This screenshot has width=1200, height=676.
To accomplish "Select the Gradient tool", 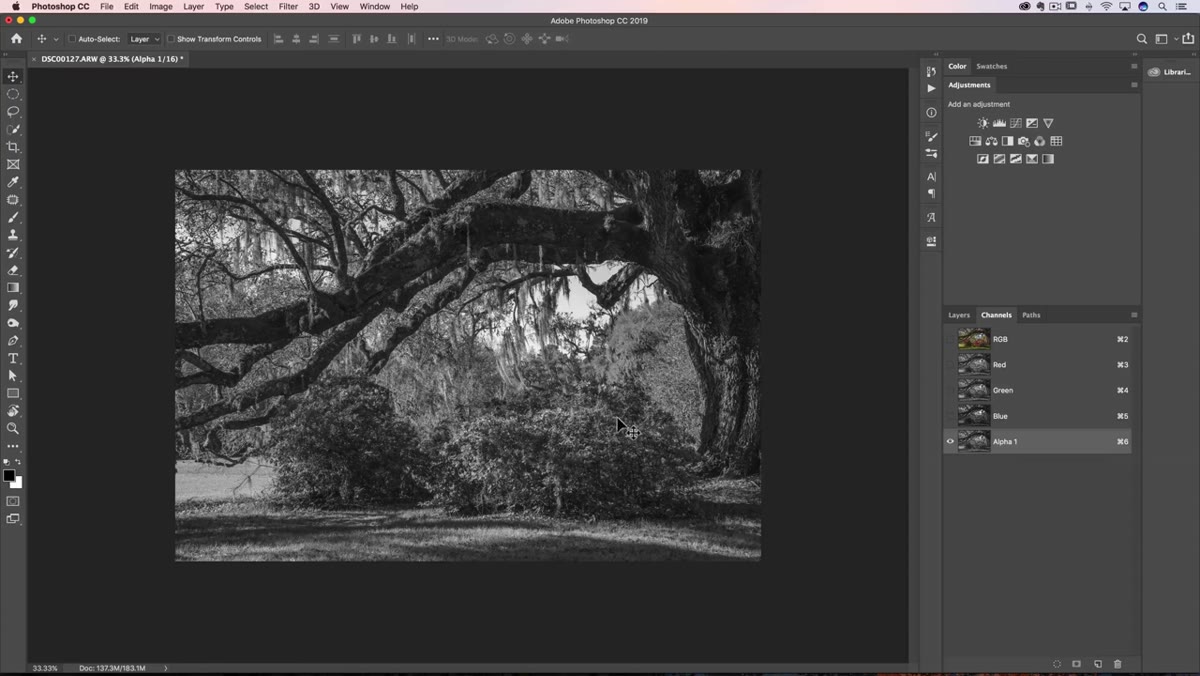I will (x=13, y=288).
